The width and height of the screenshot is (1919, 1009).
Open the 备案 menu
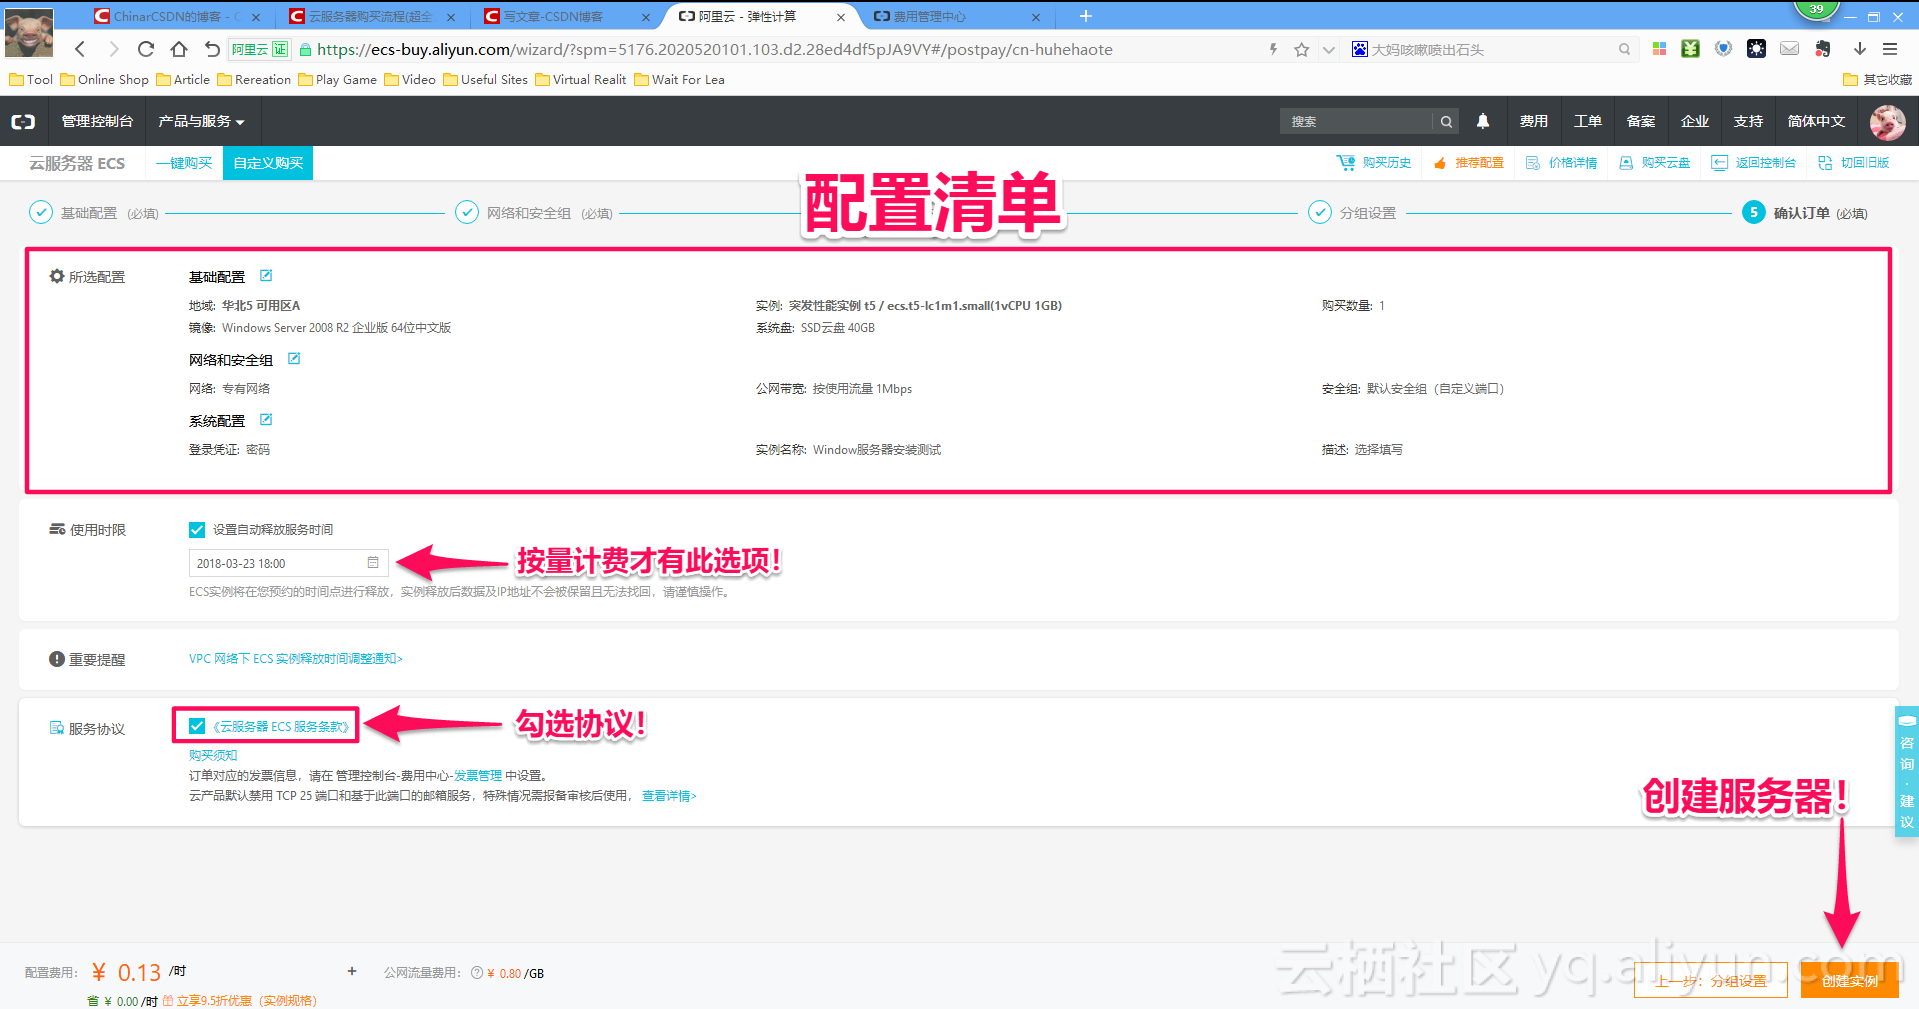(1640, 121)
